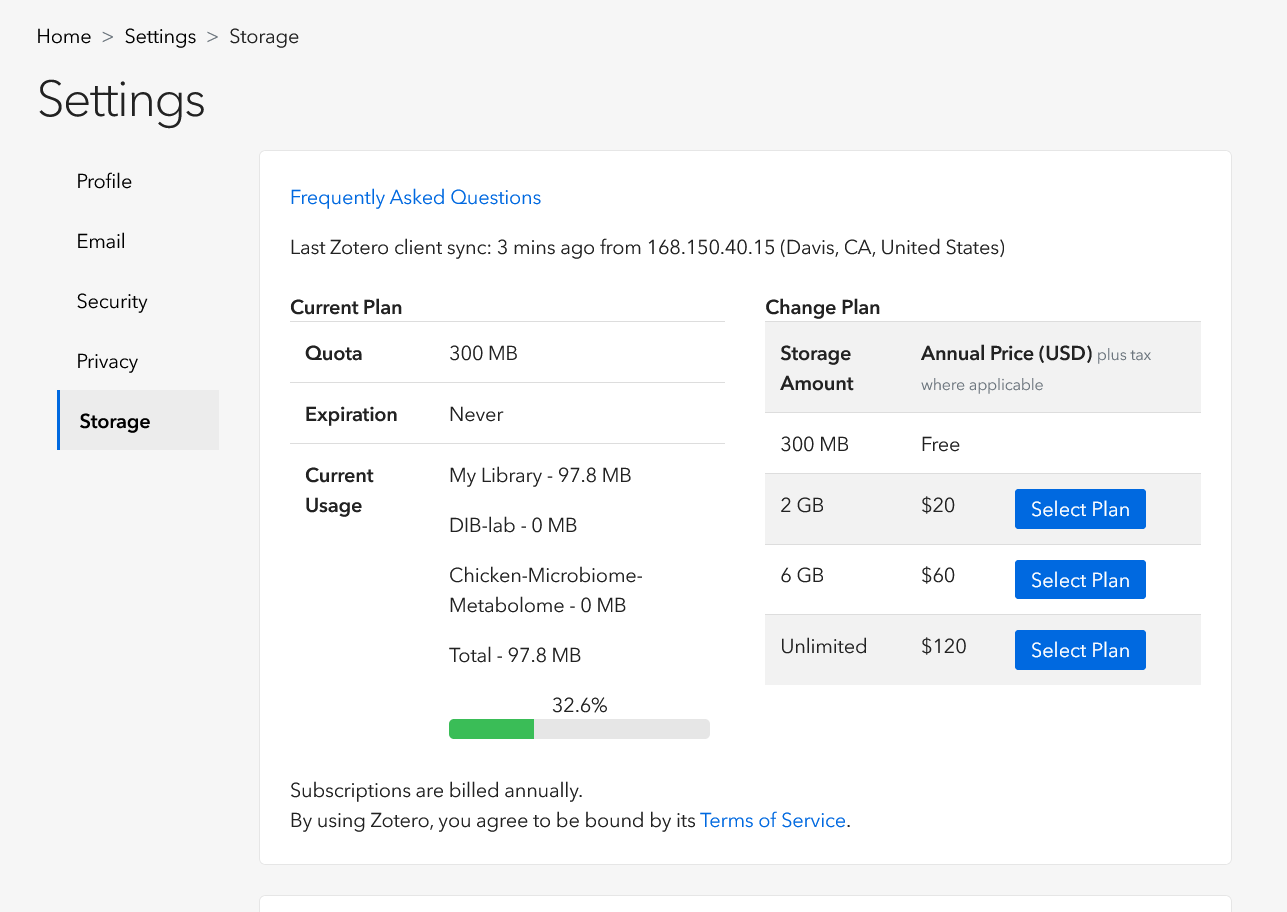Go to the Settings breadcrumb

coord(160,37)
